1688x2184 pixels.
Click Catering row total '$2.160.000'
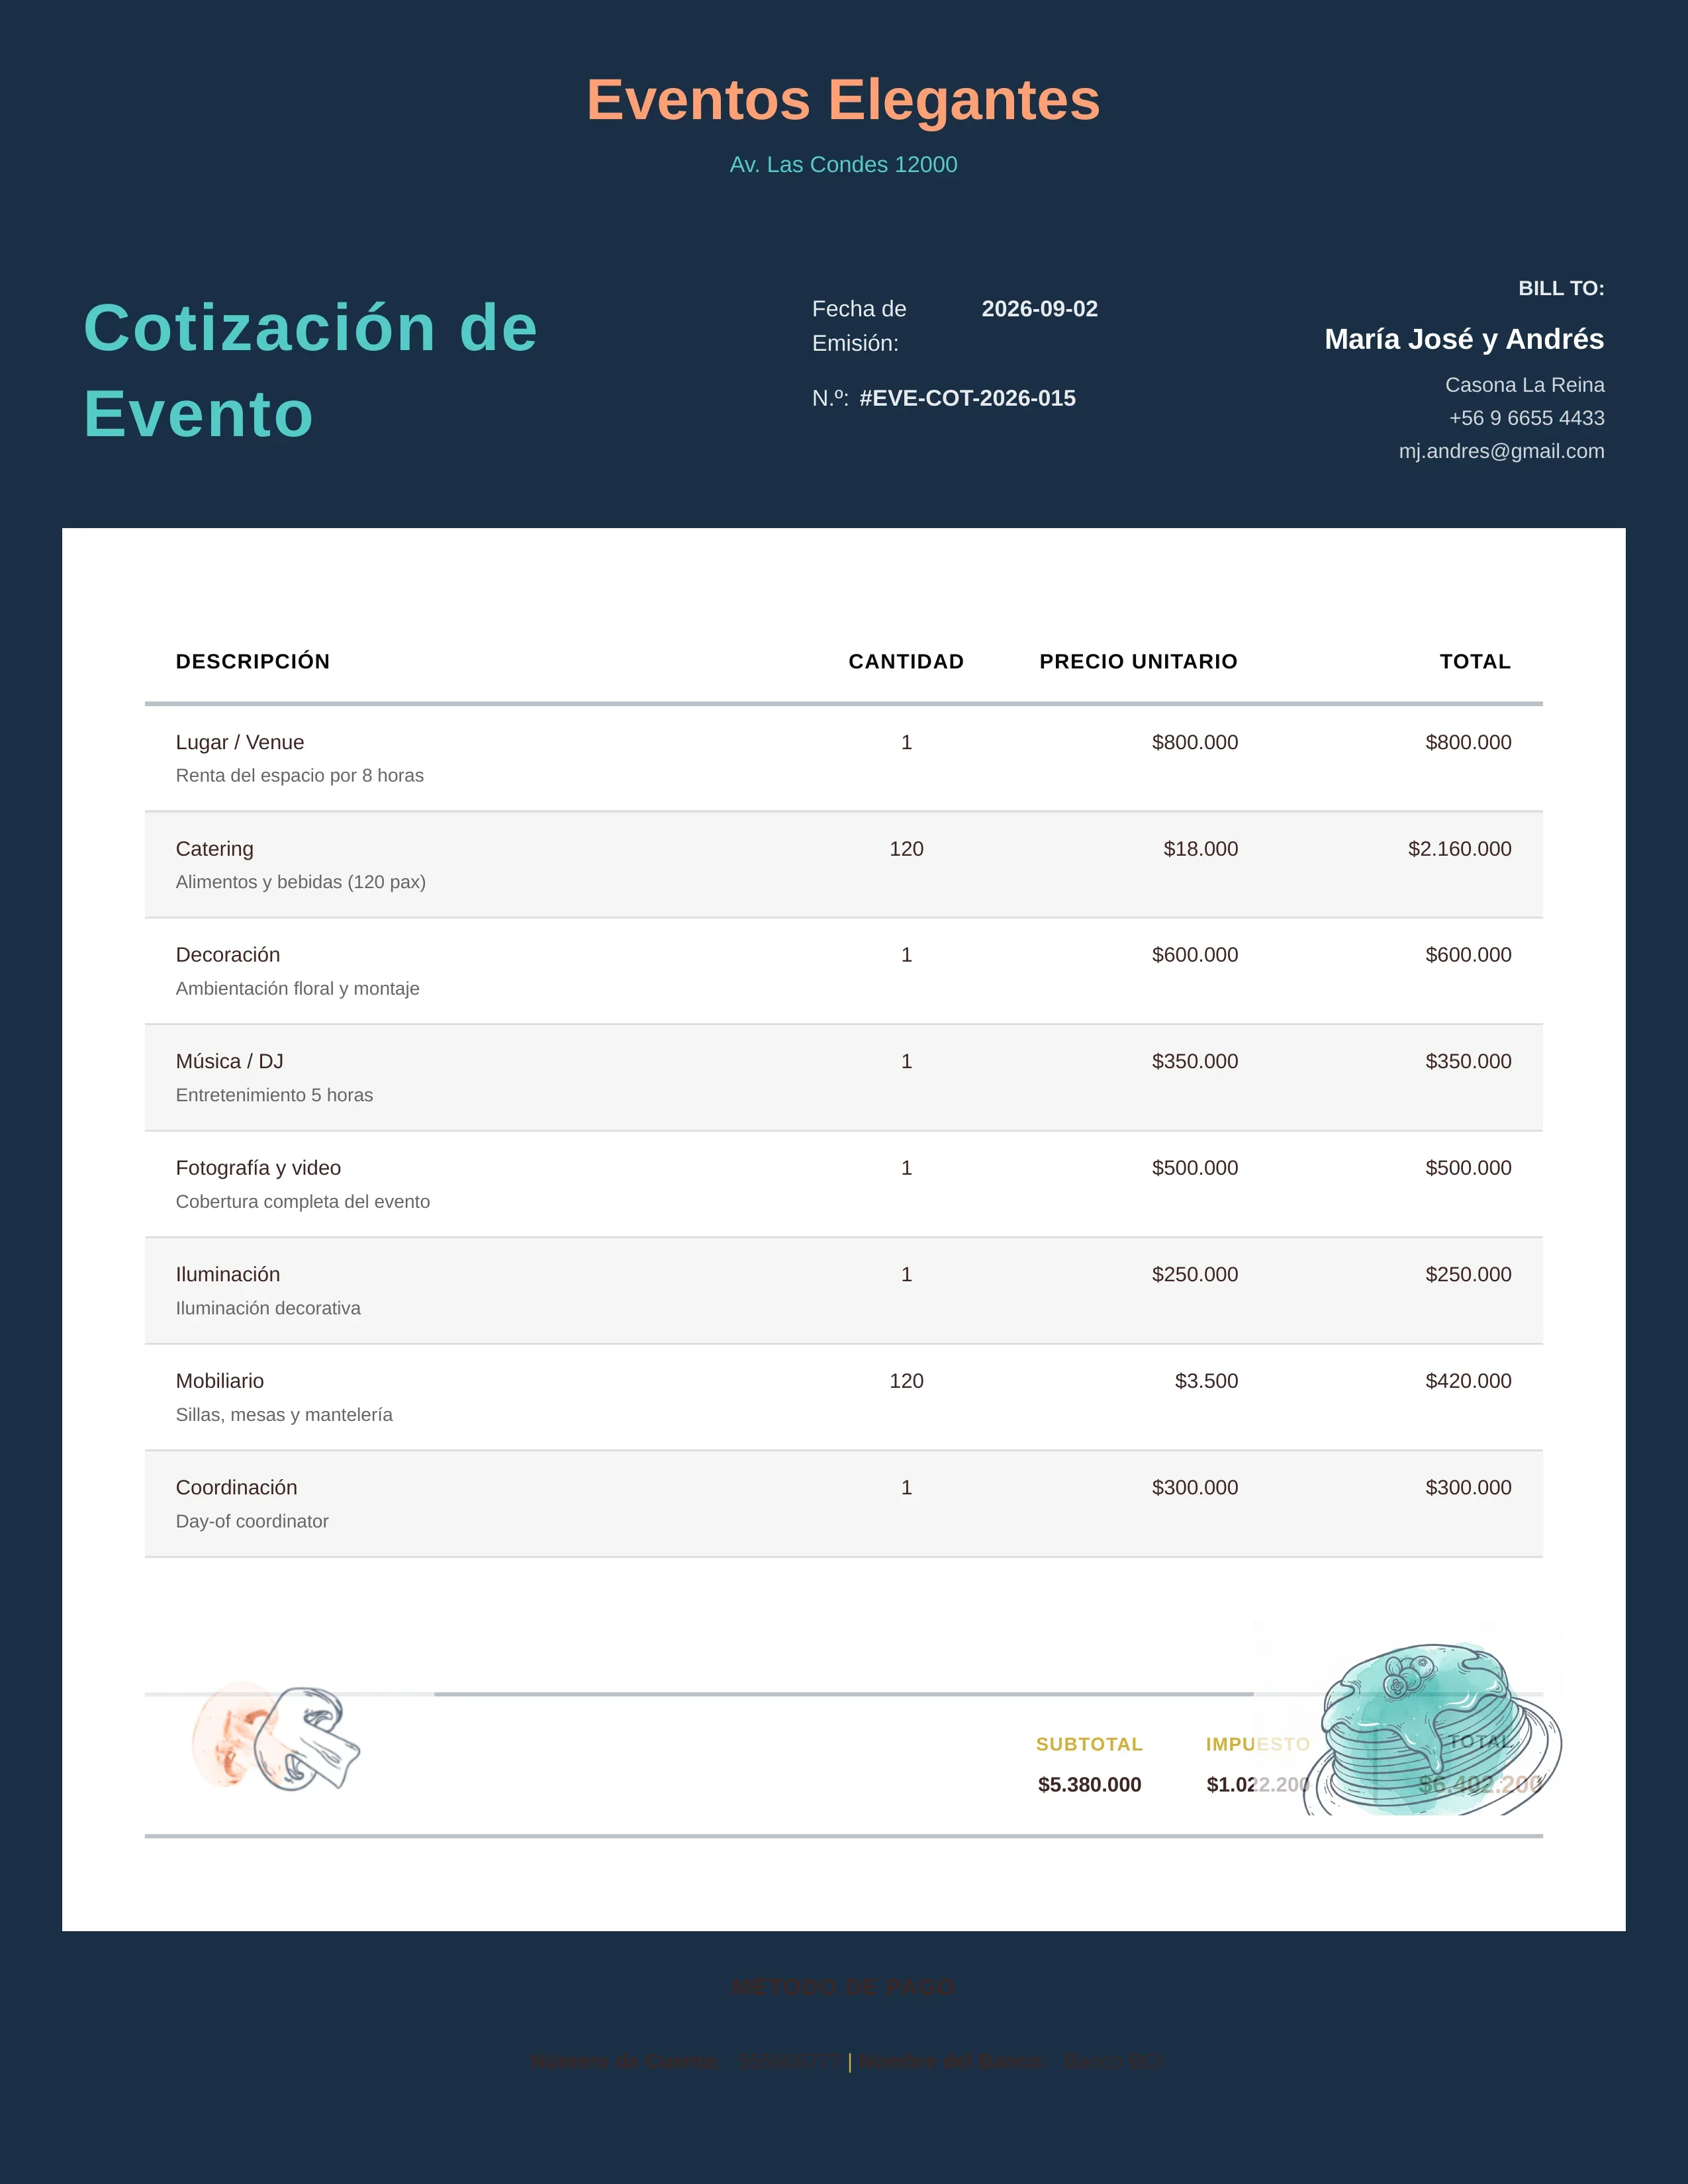(x=1459, y=849)
